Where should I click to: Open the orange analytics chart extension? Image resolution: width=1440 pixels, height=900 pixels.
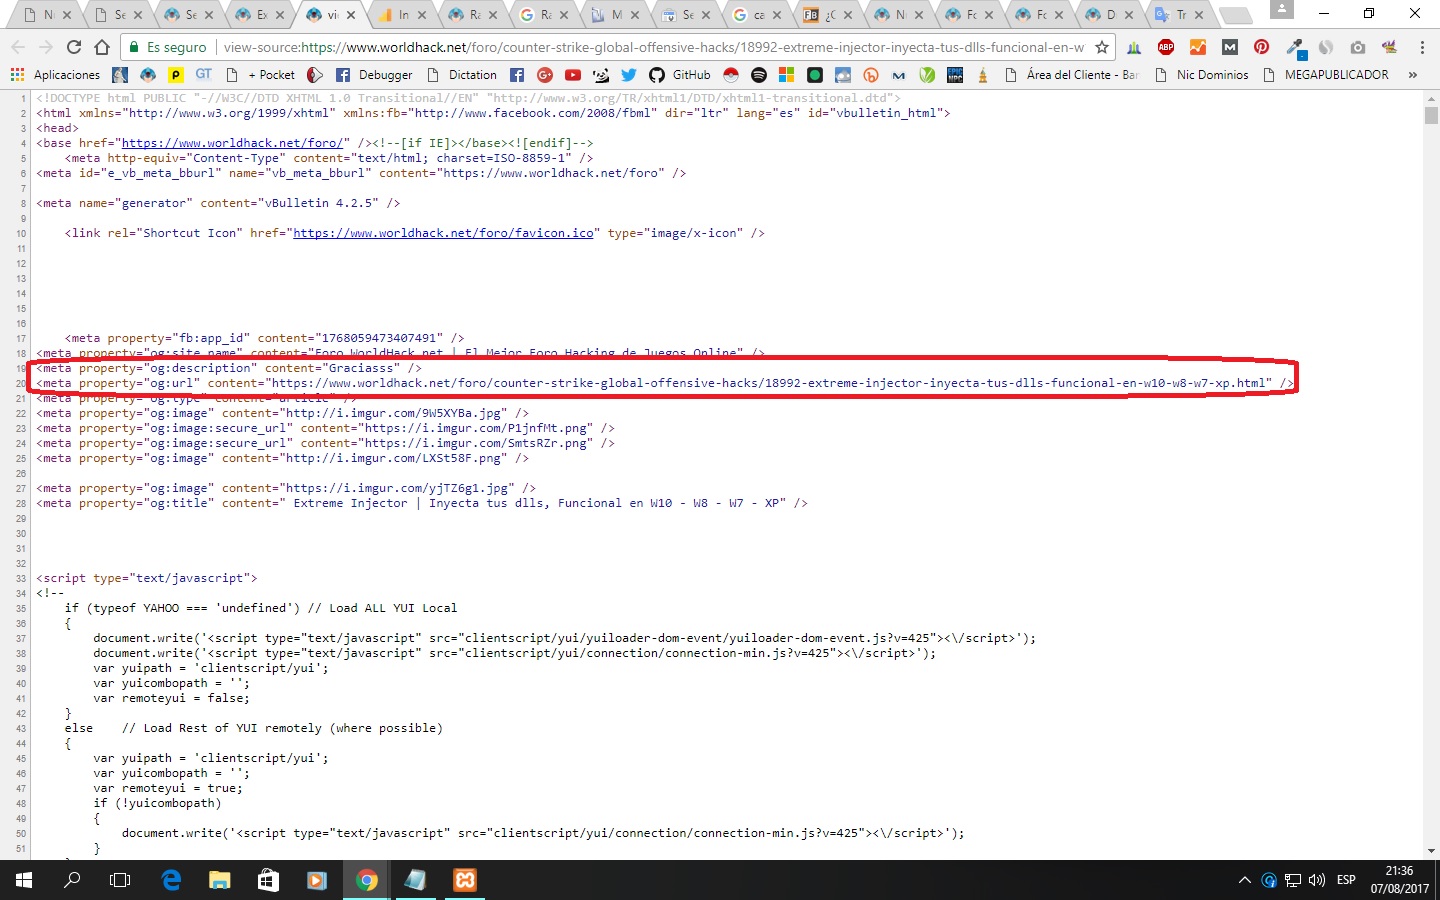click(x=1197, y=47)
